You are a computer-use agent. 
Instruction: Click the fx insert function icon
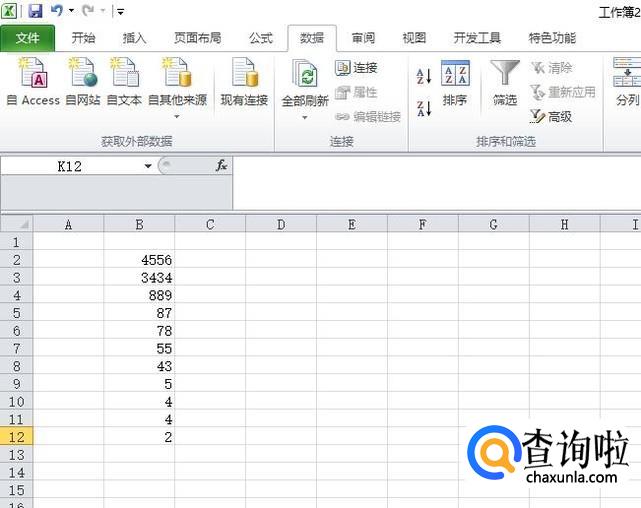click(x=221, y=166)
